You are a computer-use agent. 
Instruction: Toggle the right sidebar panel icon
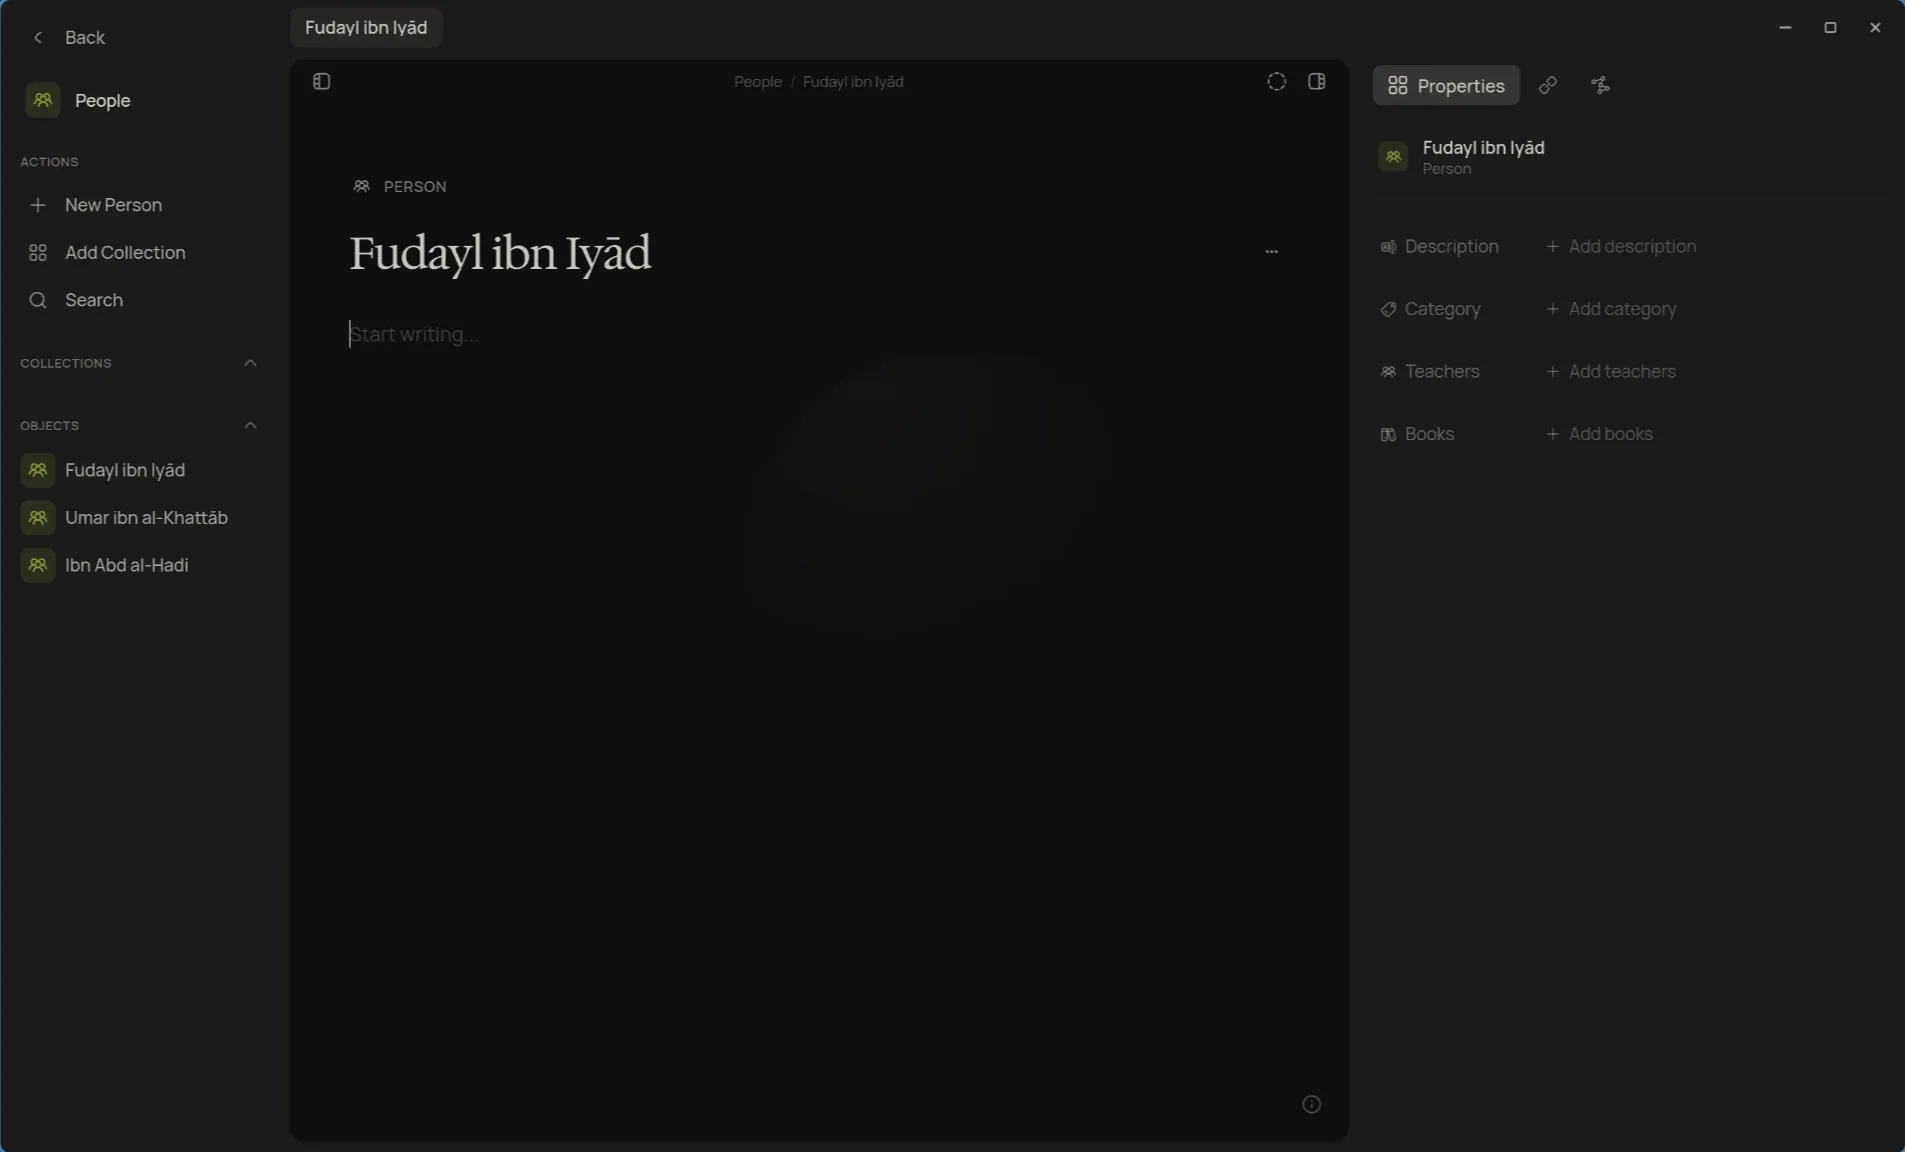1317,82
